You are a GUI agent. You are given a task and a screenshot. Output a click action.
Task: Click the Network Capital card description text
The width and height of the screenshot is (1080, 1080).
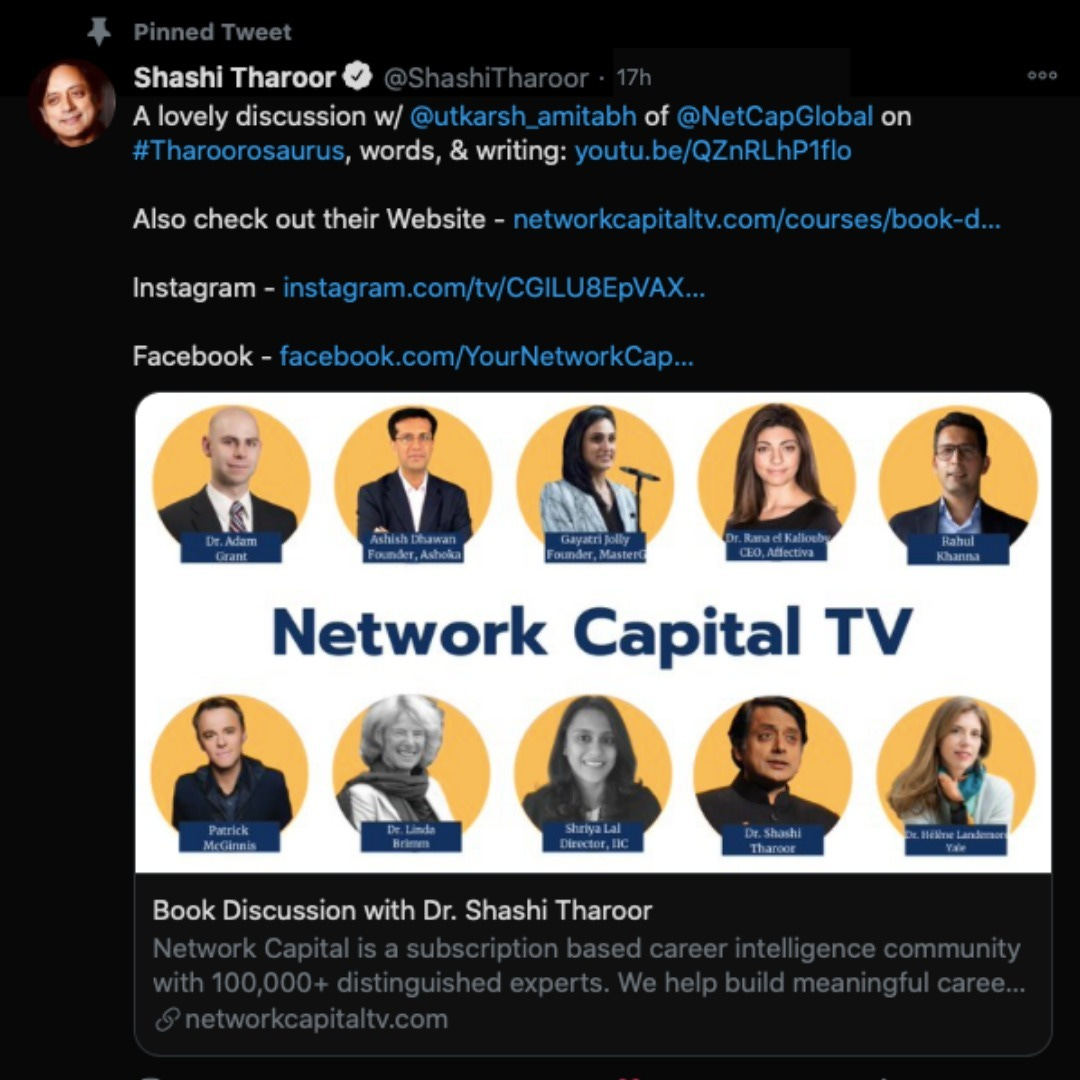[x=589, y=966]
